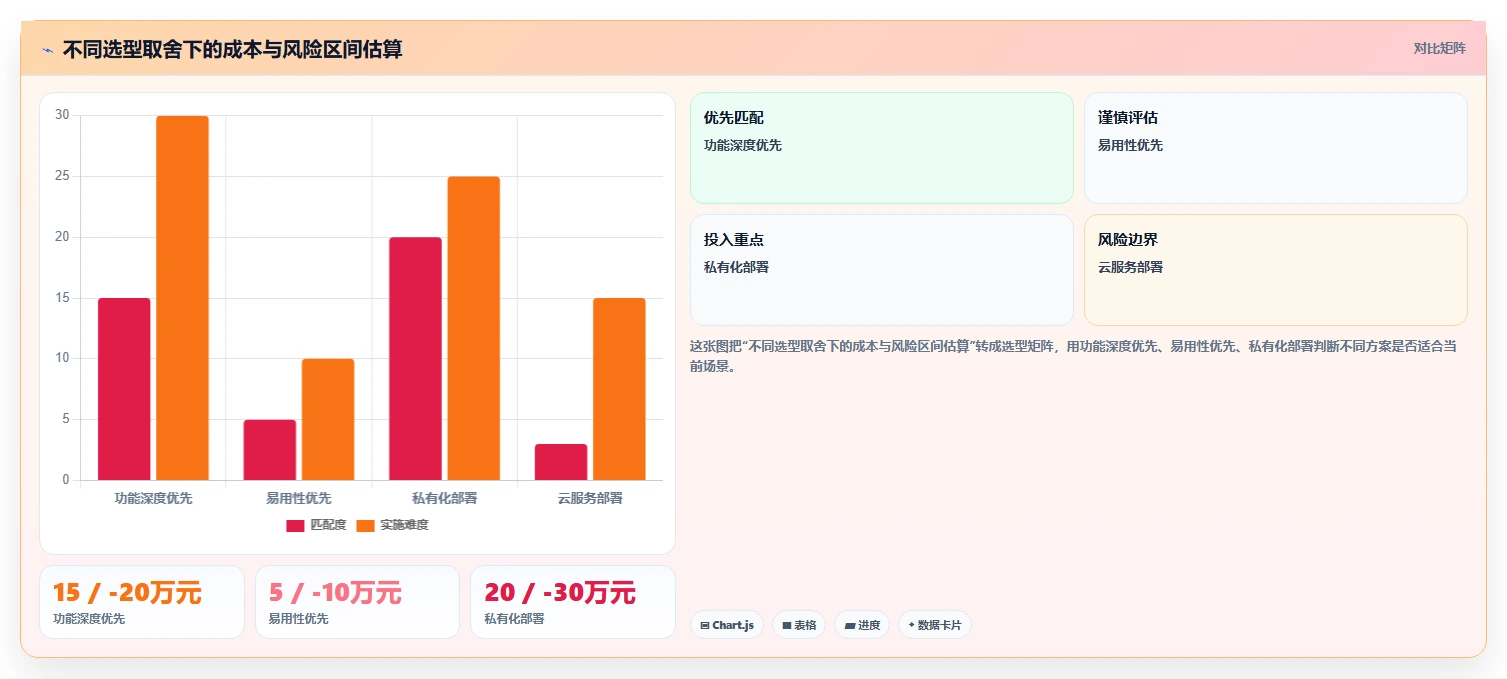Click the description paragraph starting 这张图把

[x=1073, y=356]
